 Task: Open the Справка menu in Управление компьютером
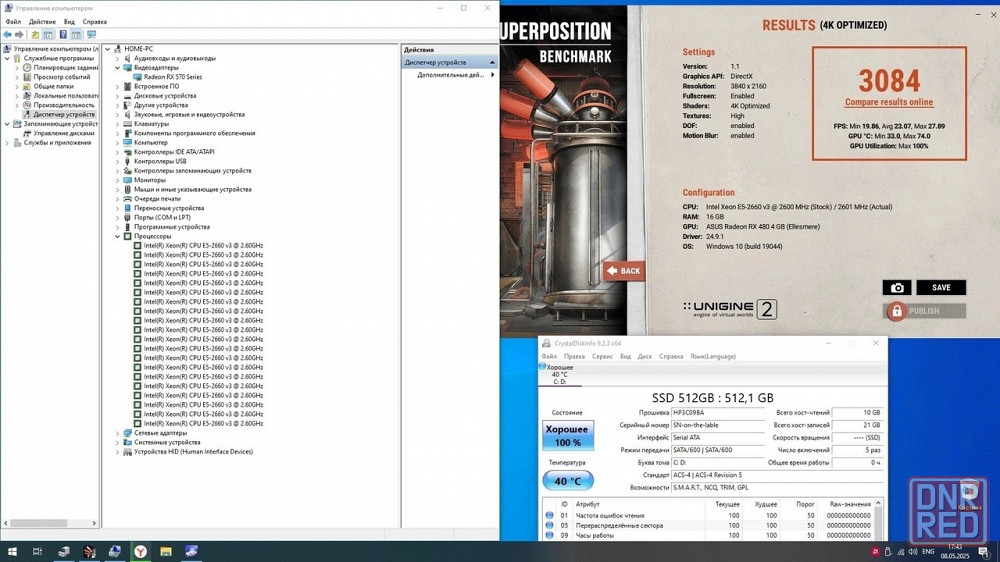pyautogui.click(x=94, y=22)
